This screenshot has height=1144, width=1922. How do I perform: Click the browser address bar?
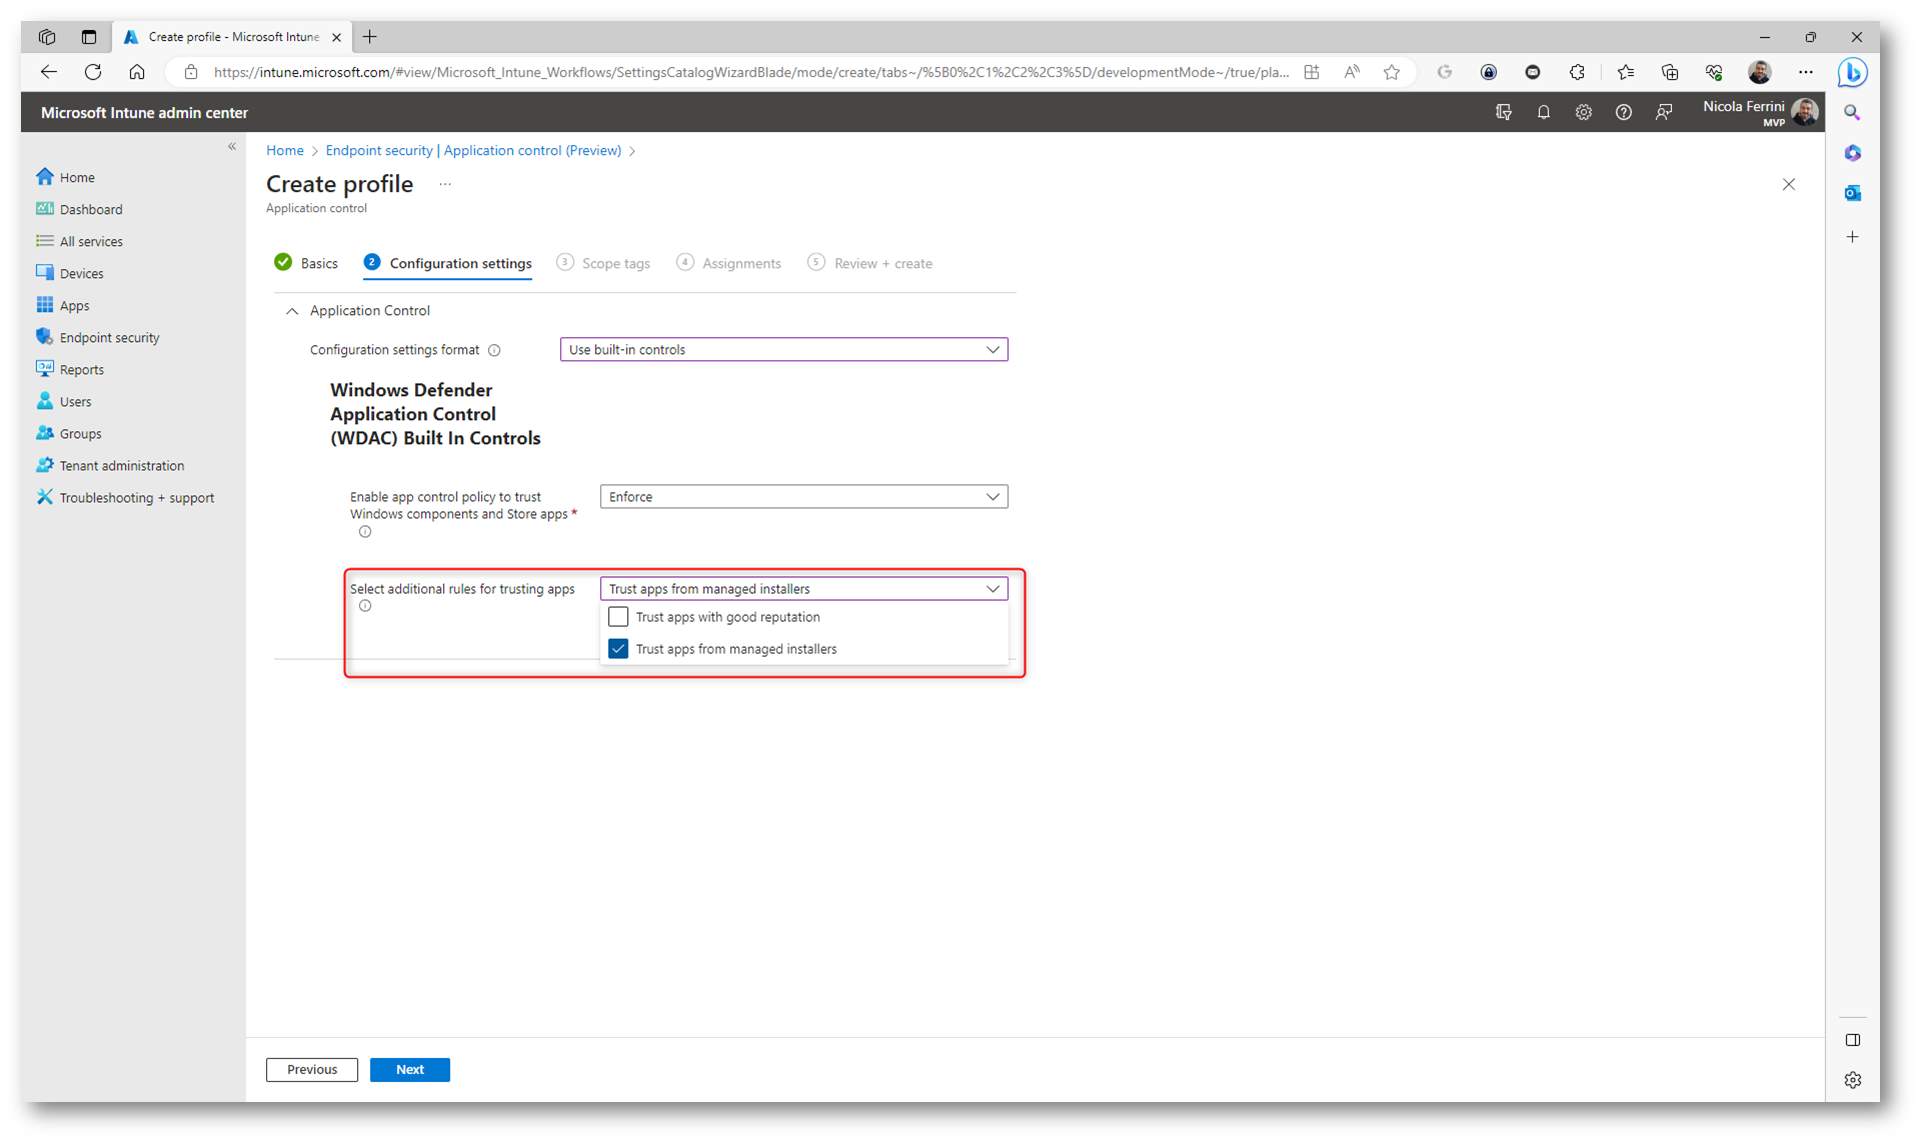pyautogui.click(x=750, y=72)
